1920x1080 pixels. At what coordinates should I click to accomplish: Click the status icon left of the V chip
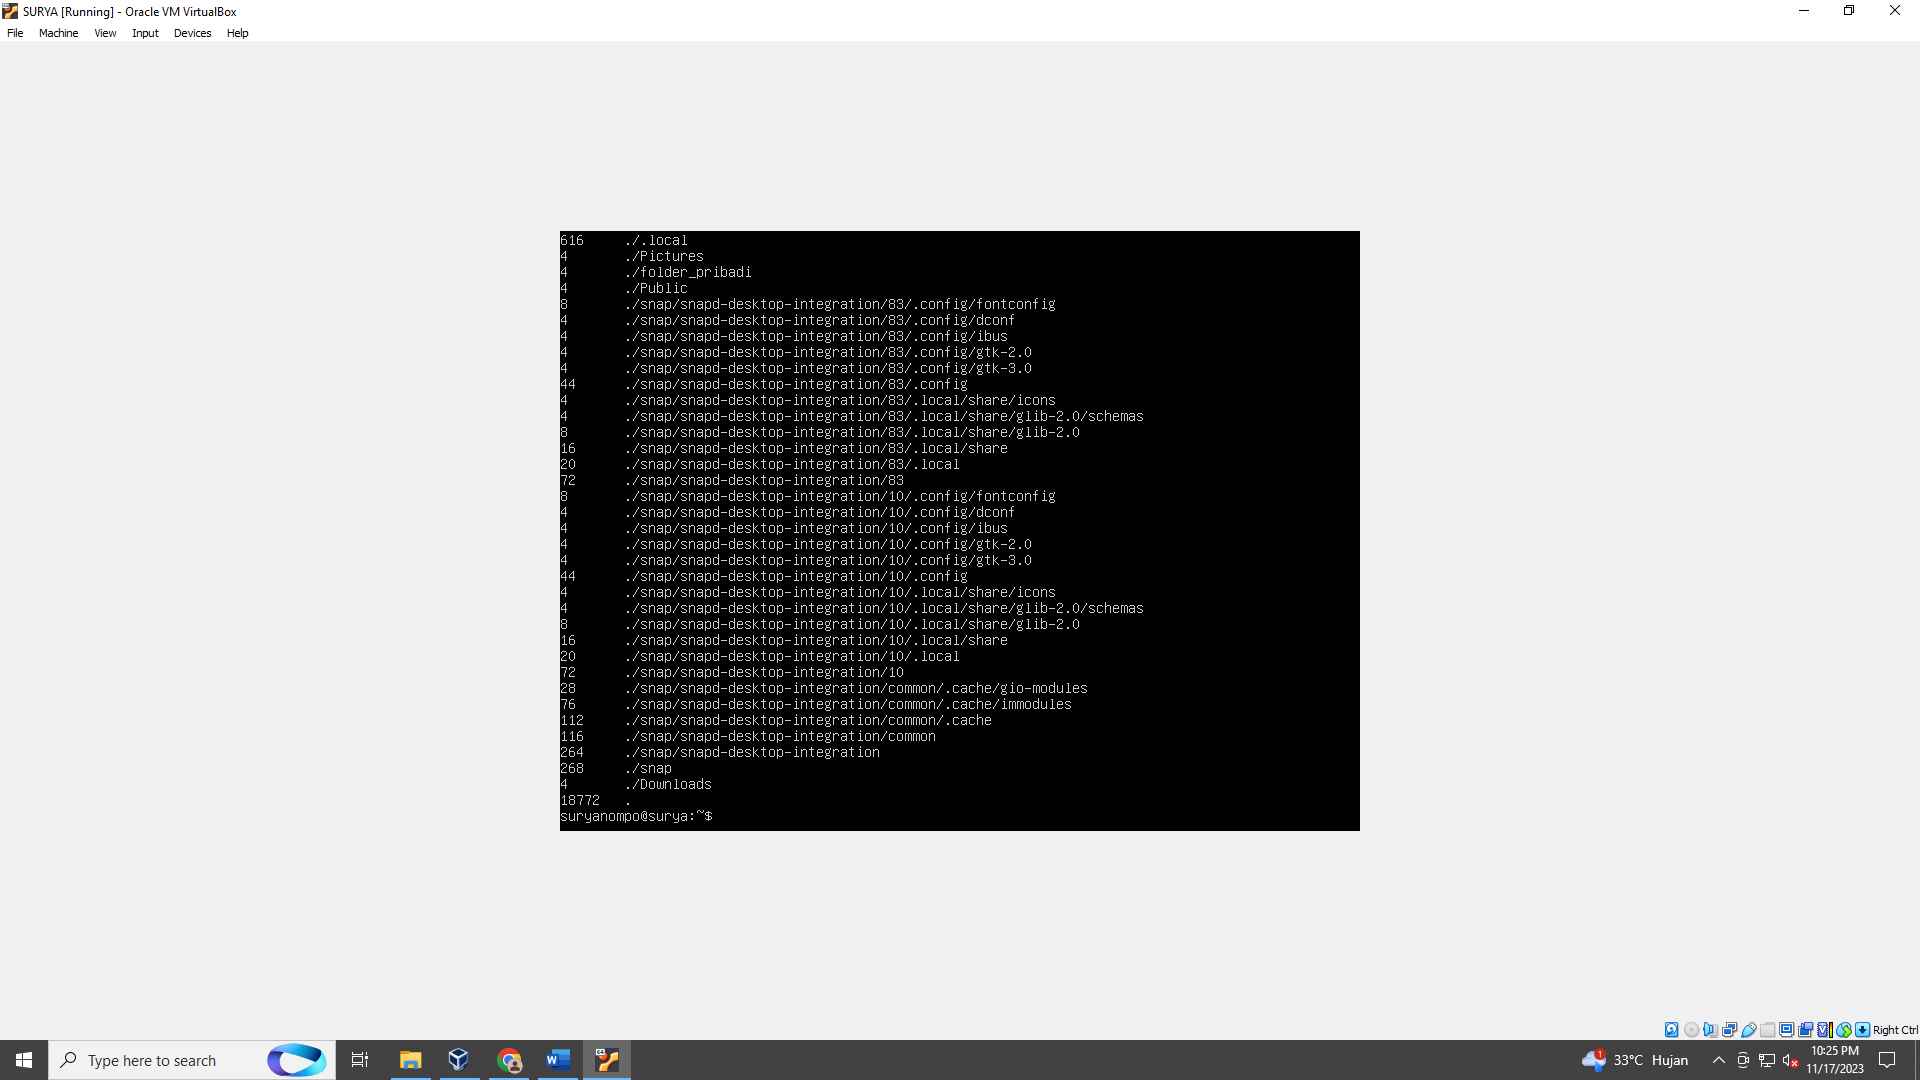tap(1806, 1030)
